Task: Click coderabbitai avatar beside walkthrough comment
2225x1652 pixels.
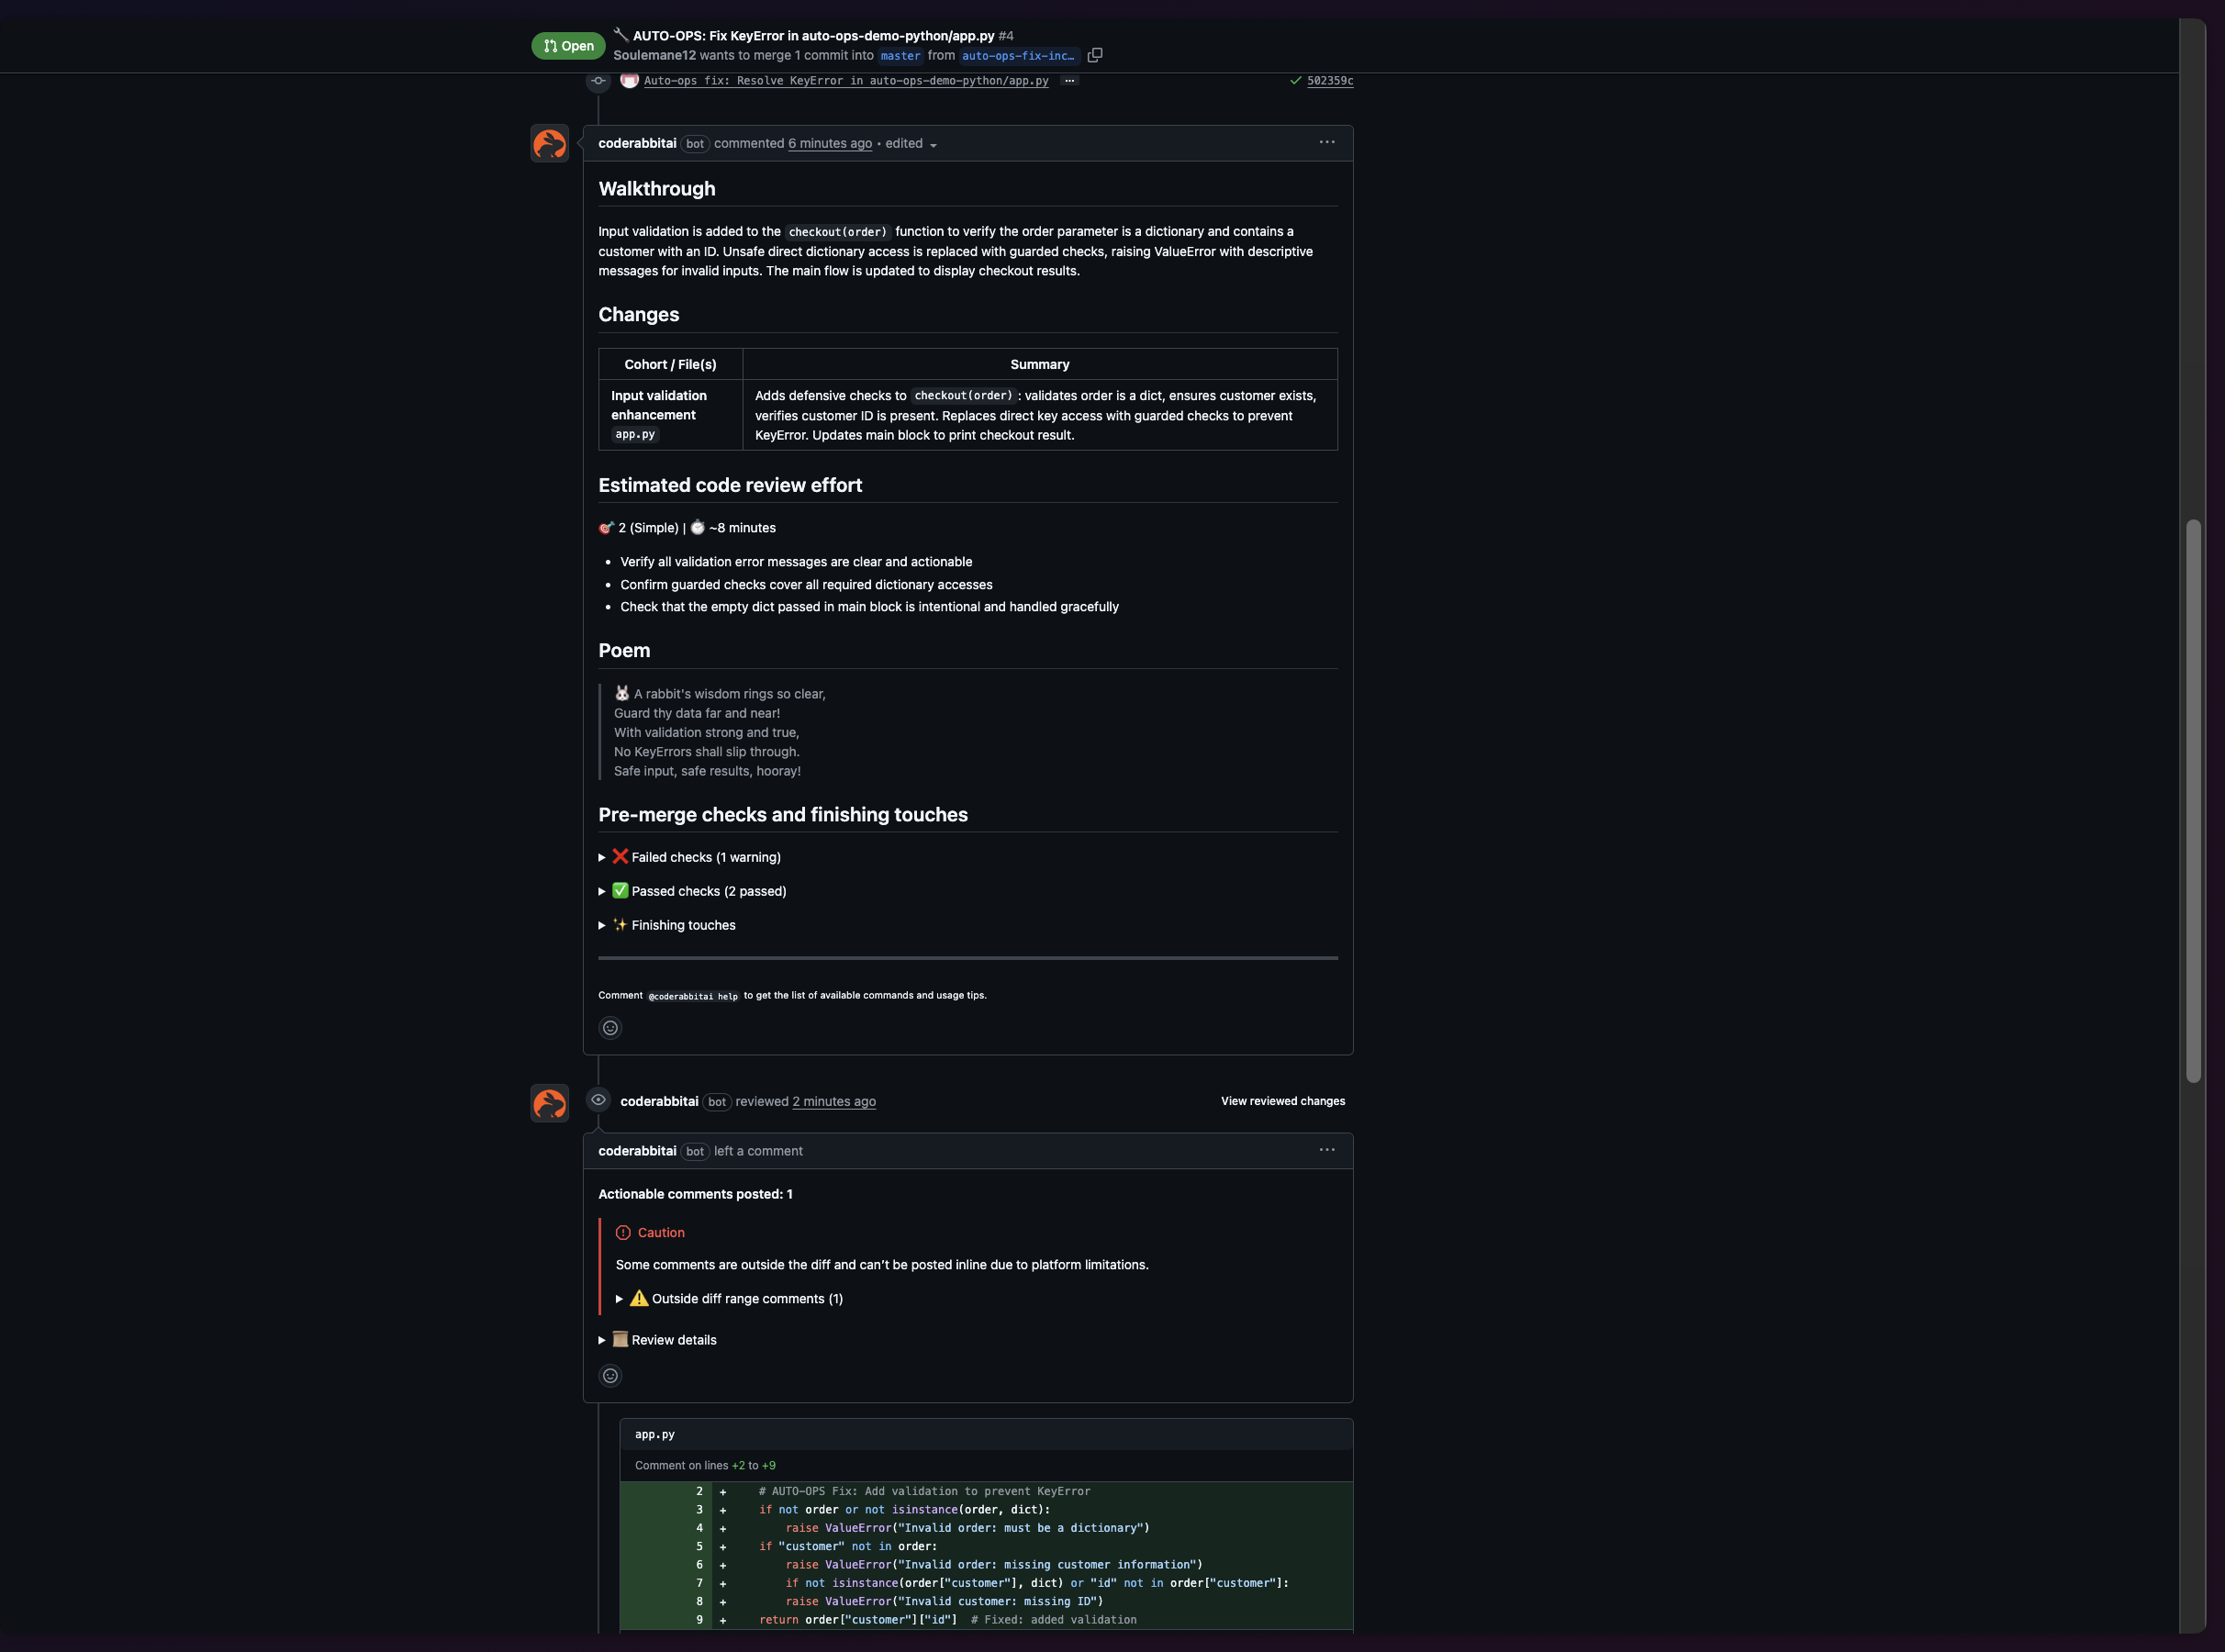Action: pos(549,144)
